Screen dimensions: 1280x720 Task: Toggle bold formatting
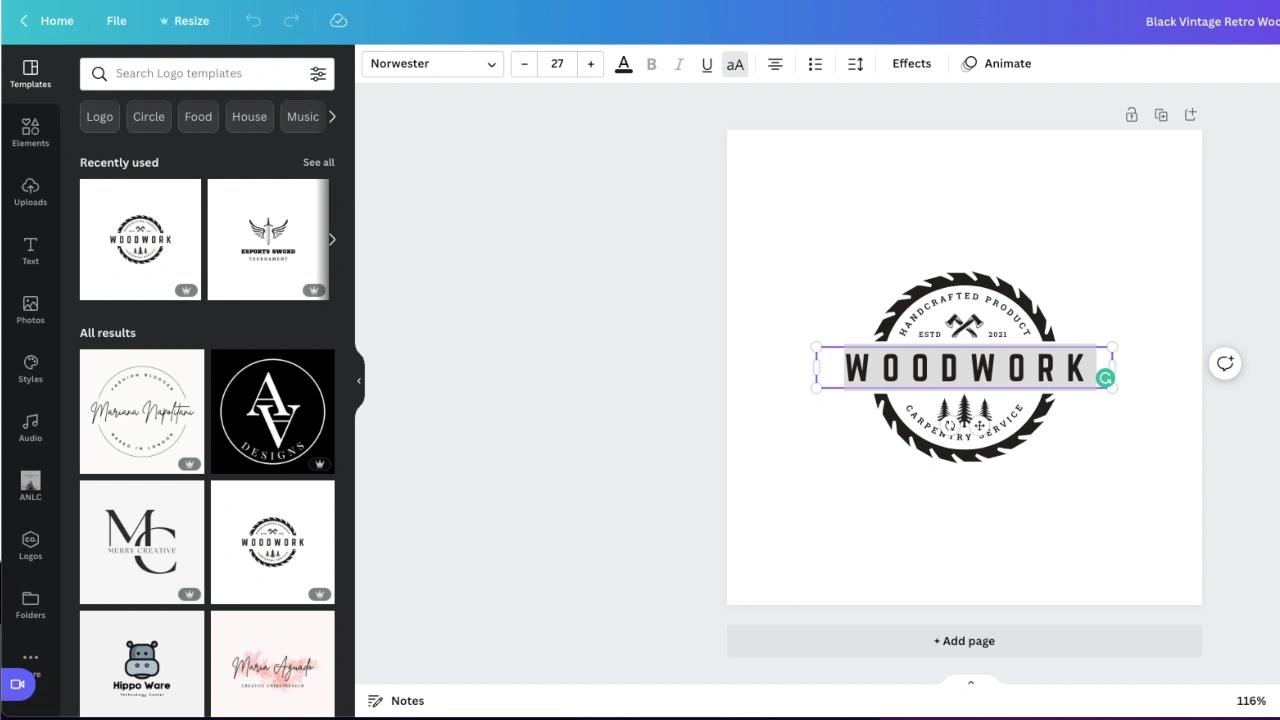point(651,64)
